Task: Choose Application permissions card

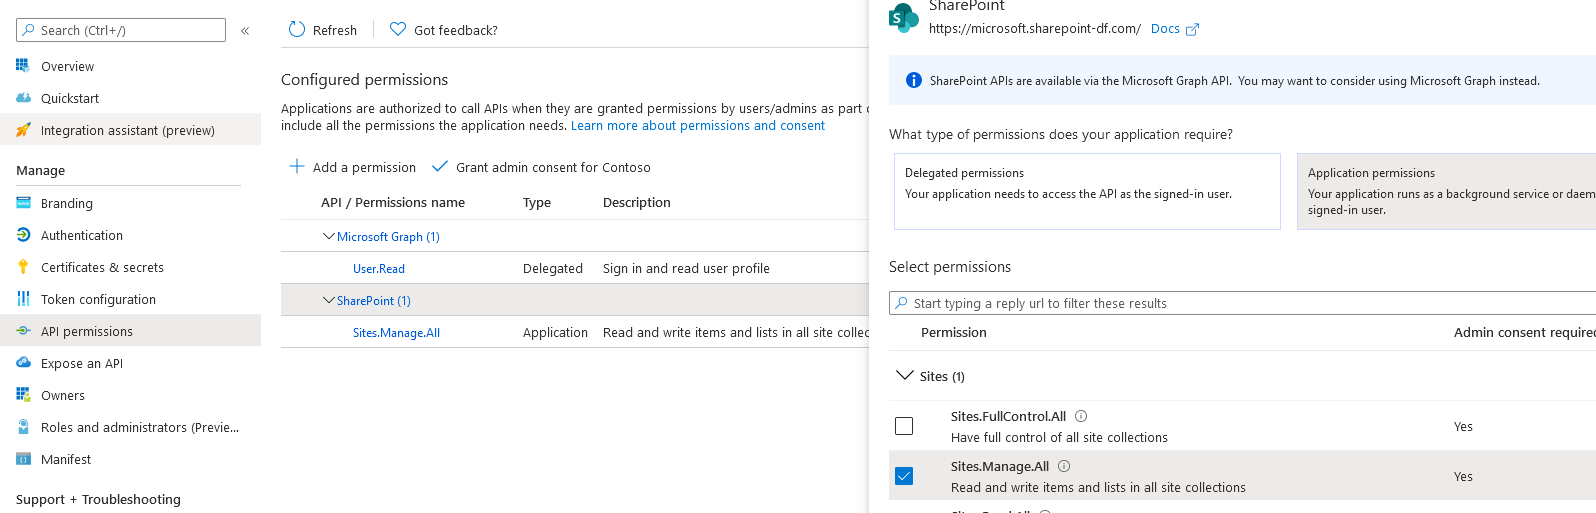Action: [x=1446, y=191]
